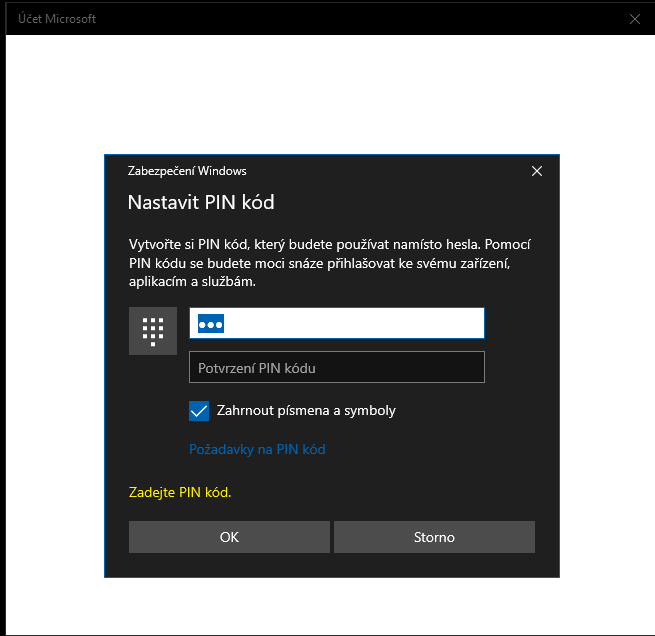Click the Vytvořte si PIN kód description text
The image size is (655, 636).
coord(329,263)
